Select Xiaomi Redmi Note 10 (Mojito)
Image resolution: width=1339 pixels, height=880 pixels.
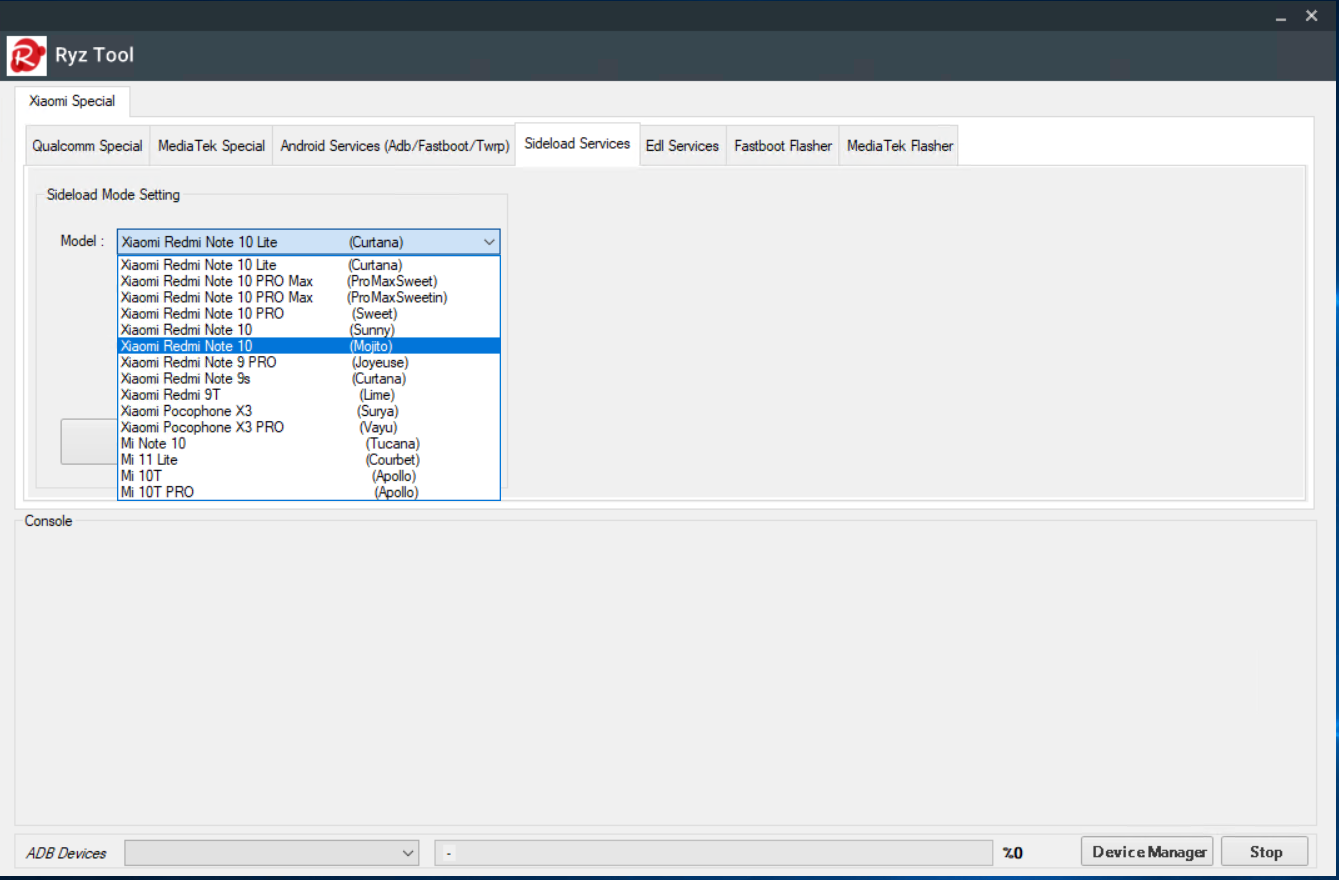click(x=309, y=346)
